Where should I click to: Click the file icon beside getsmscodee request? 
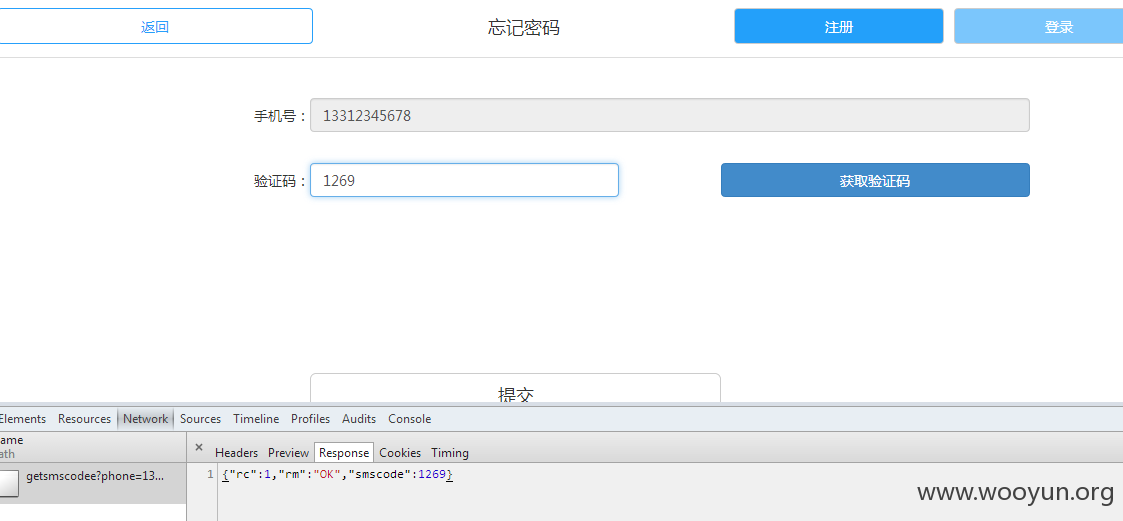pos(9,483)
